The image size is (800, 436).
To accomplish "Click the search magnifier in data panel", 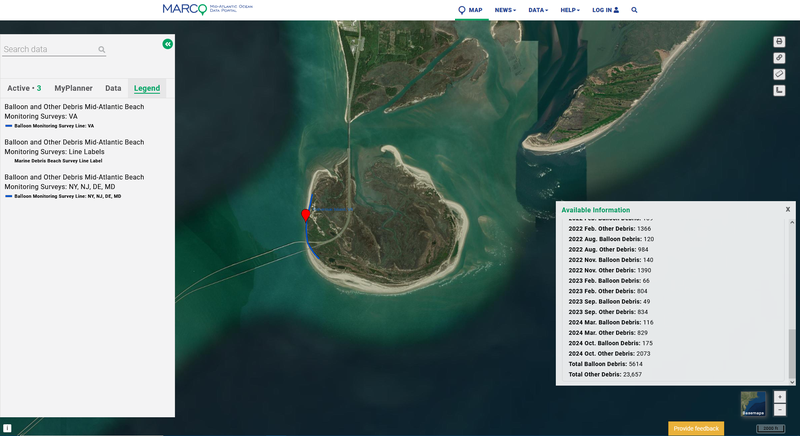I will point(102,49).
